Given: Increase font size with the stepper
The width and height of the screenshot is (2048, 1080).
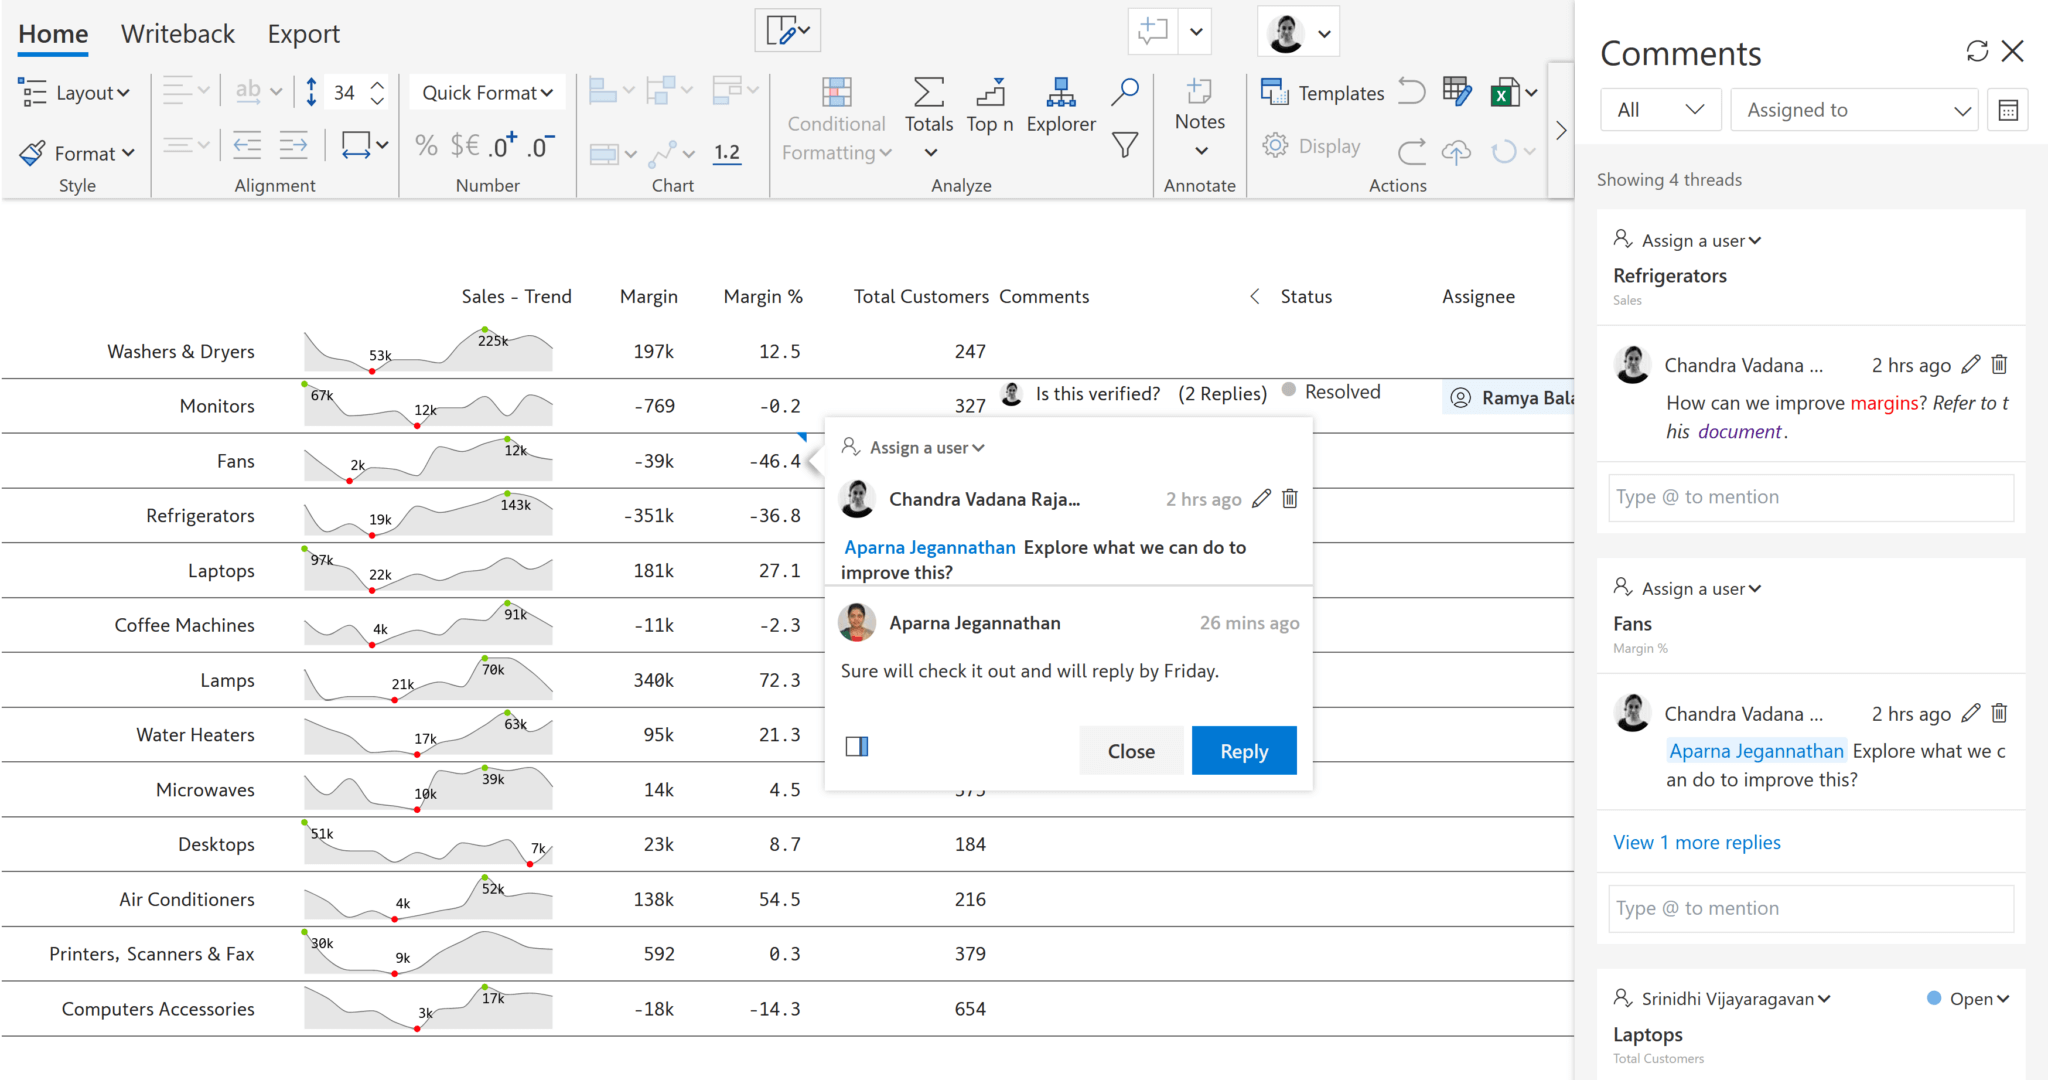Looking at the screenshot, I should (377, 84).
